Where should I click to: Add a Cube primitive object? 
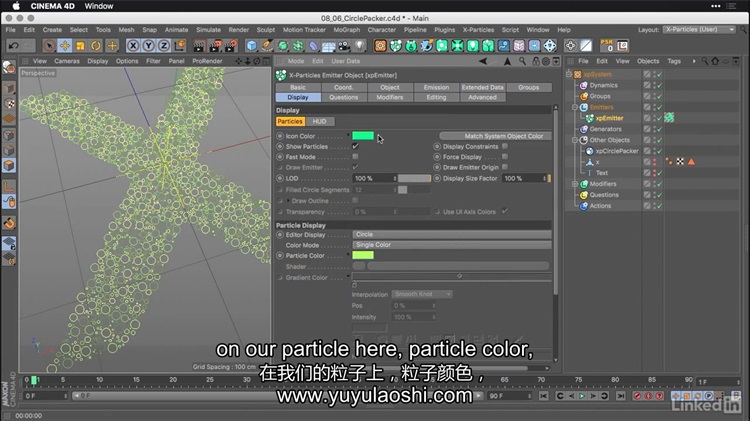tap(252, 46)
